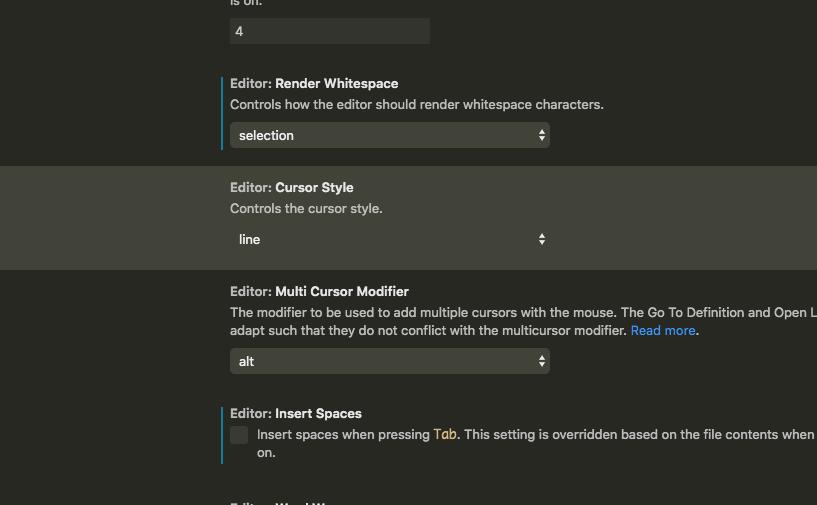The height and width of the screenshot is (505, 817).
Task: Expand the Cursor Style 'line' dropdown
Action: click(389, 239)
